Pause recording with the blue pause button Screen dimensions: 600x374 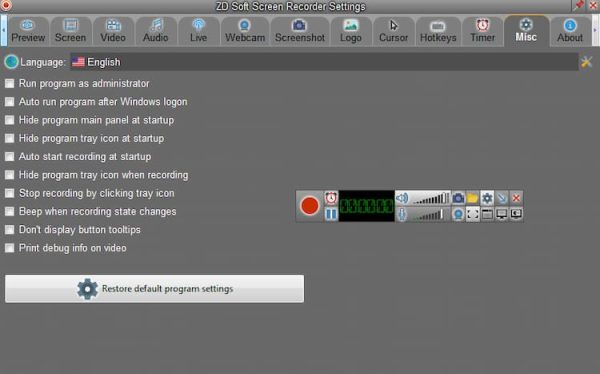pyautogui.click(x=331, y=214)
